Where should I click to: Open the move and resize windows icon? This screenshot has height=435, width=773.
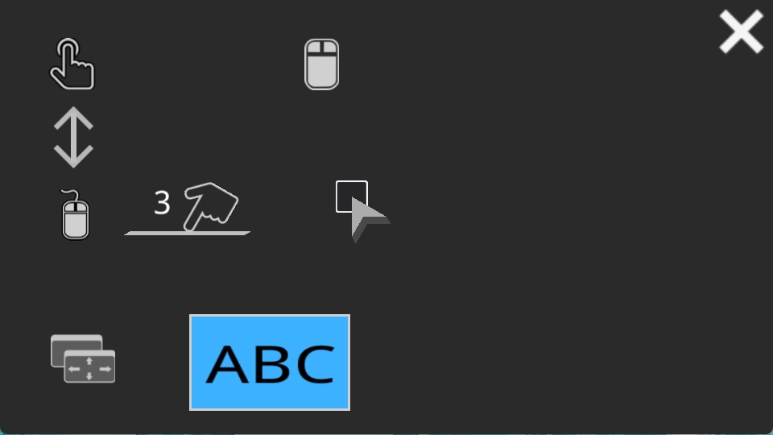pyautogui.click(x=83, y=359)
